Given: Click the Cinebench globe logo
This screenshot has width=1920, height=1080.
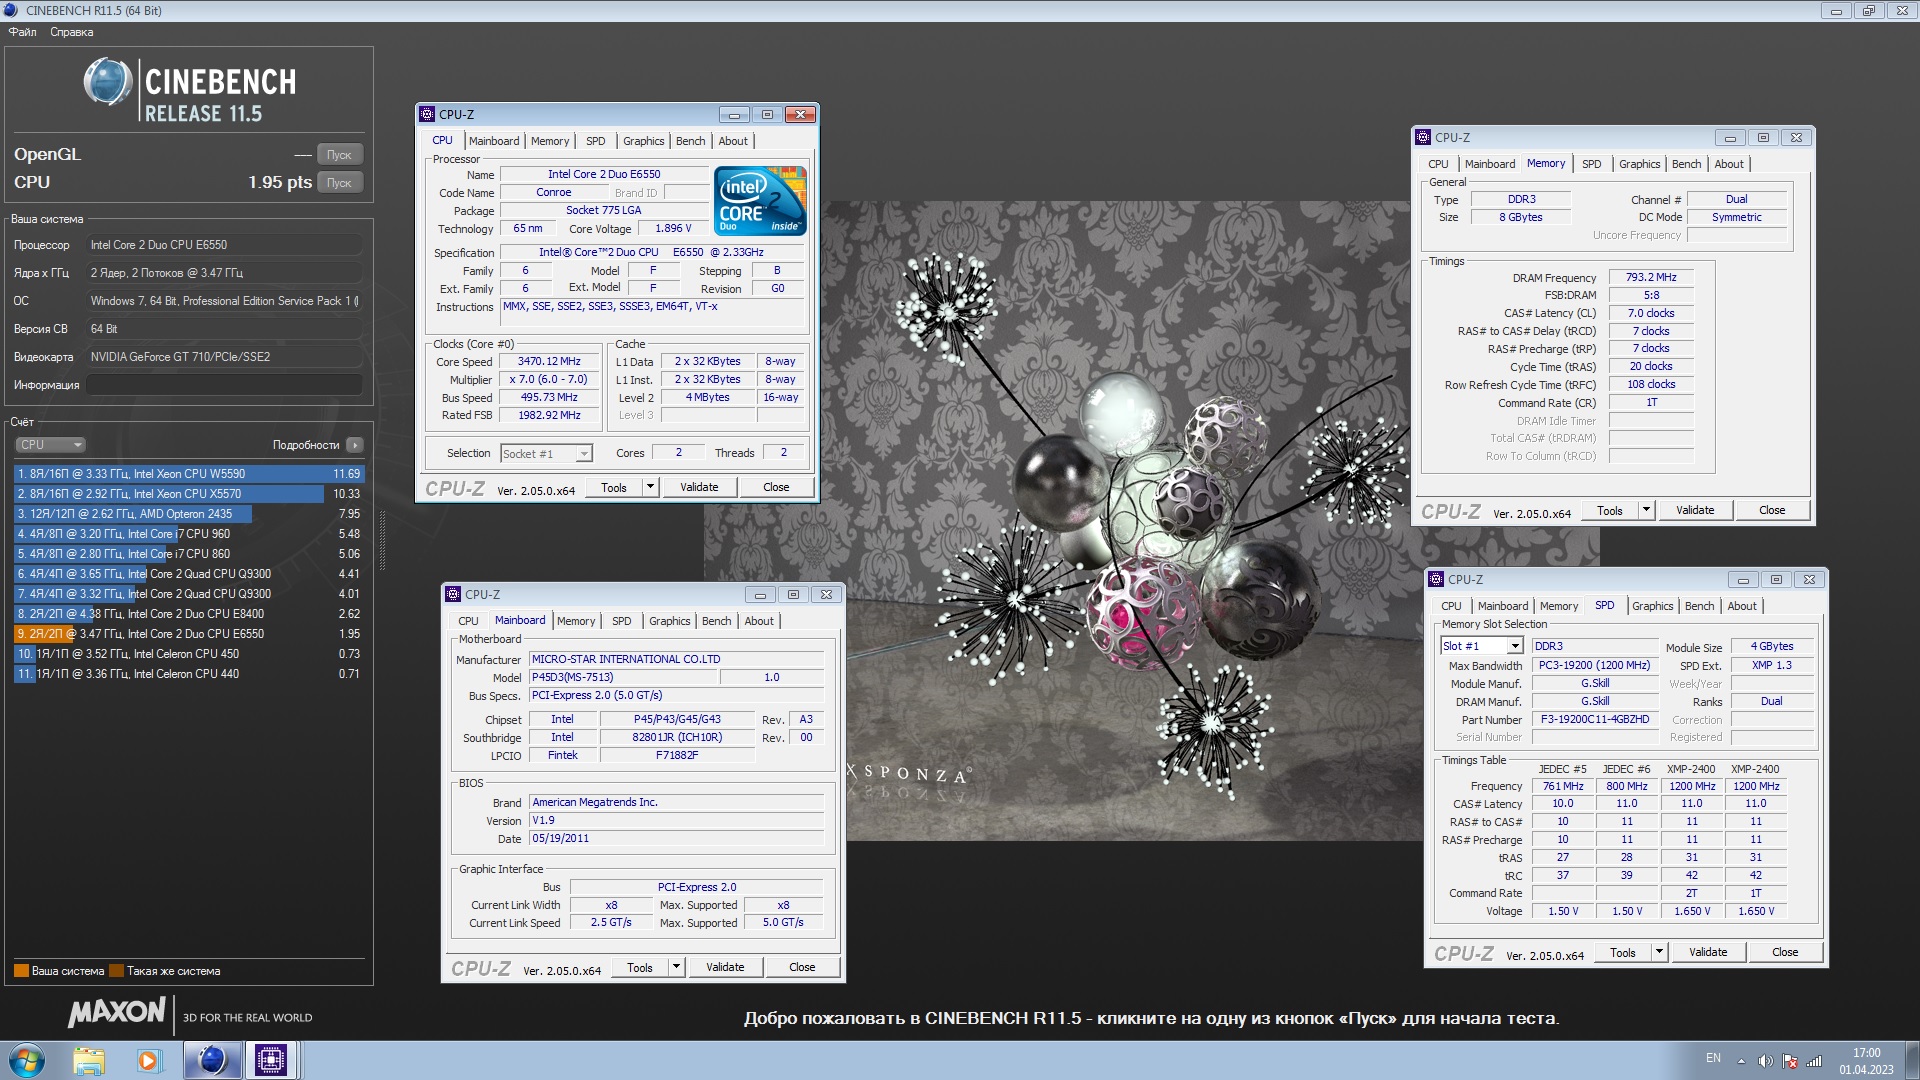Looking at the screenshot, I should tap(108, 82).
